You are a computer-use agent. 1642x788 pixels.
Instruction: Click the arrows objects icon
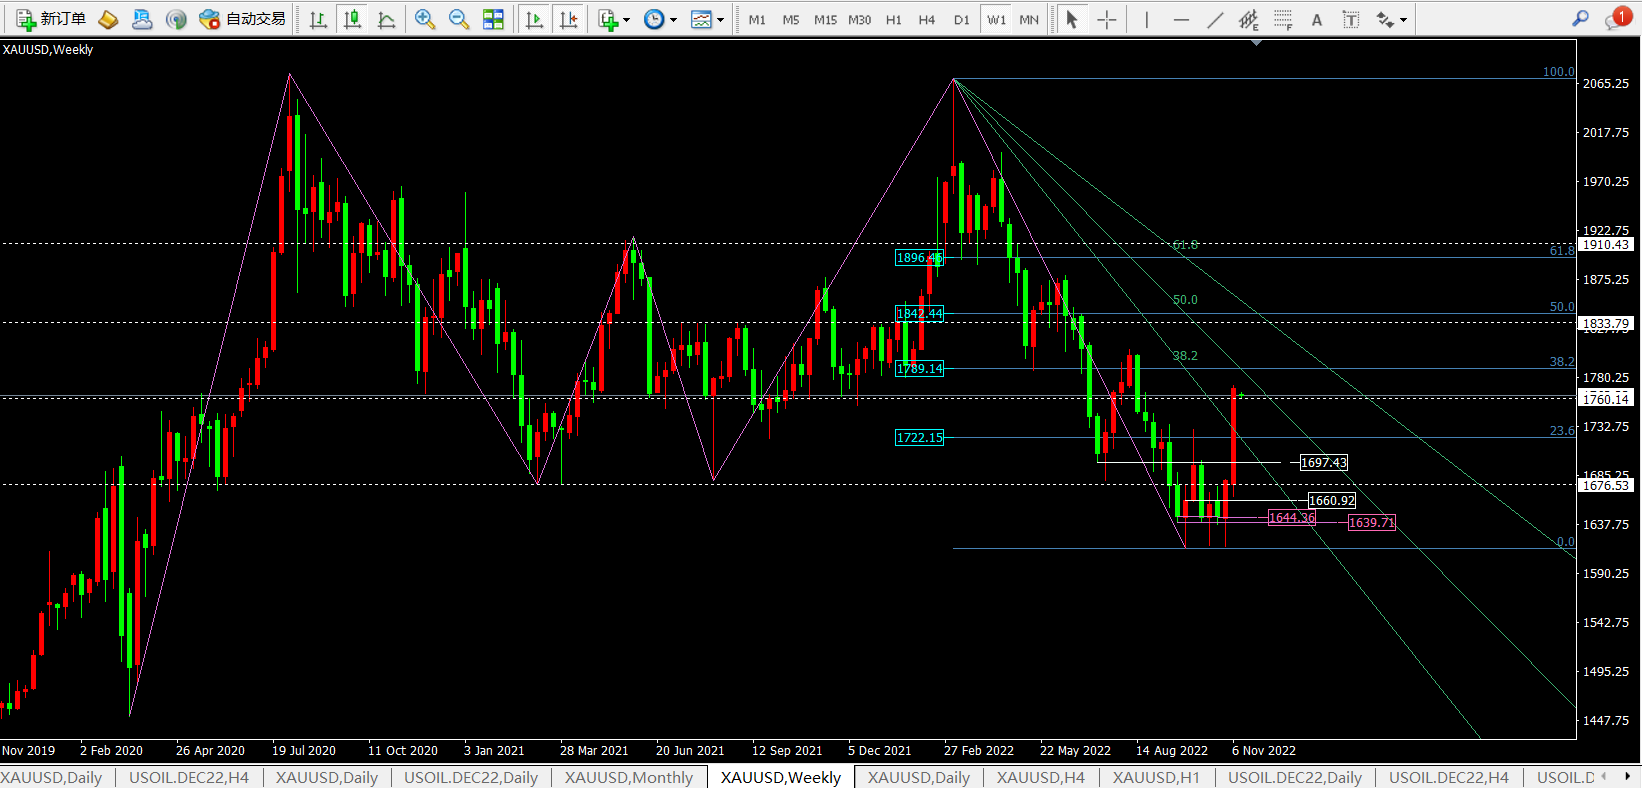[1385, 19]
